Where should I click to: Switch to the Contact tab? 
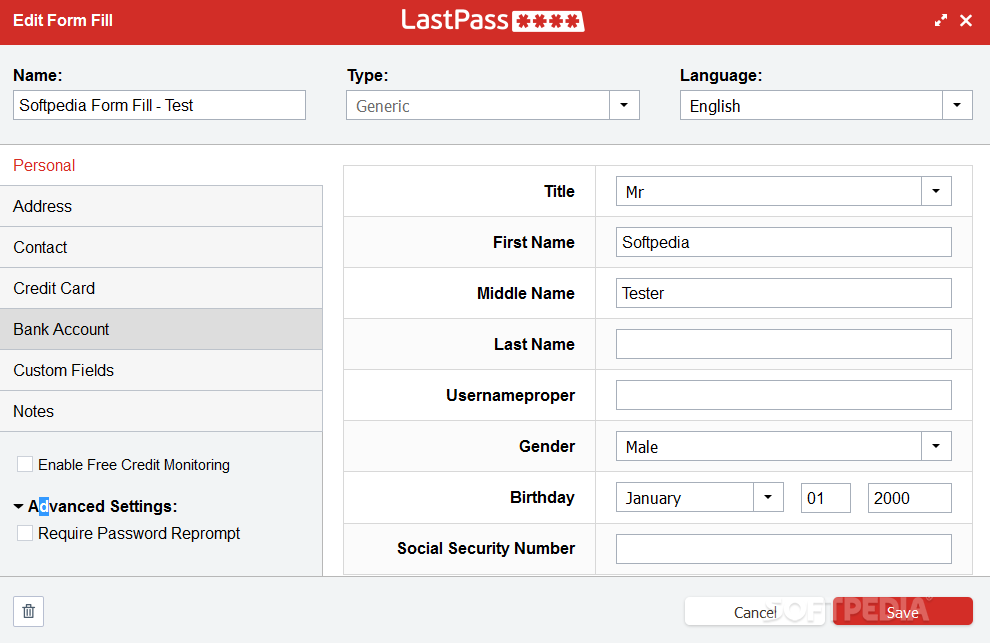coord(161,248)
